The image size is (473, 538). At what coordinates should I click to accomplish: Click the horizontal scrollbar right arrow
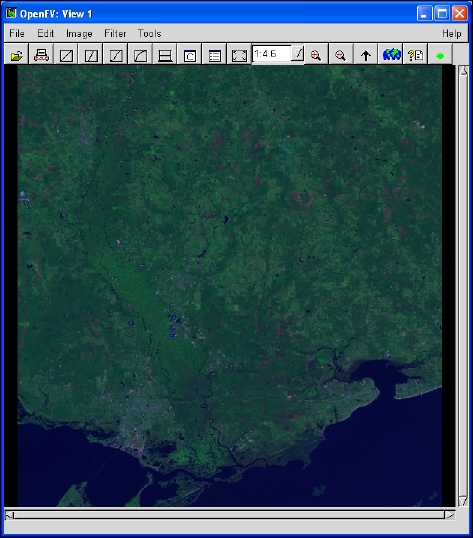click(449, 515)
